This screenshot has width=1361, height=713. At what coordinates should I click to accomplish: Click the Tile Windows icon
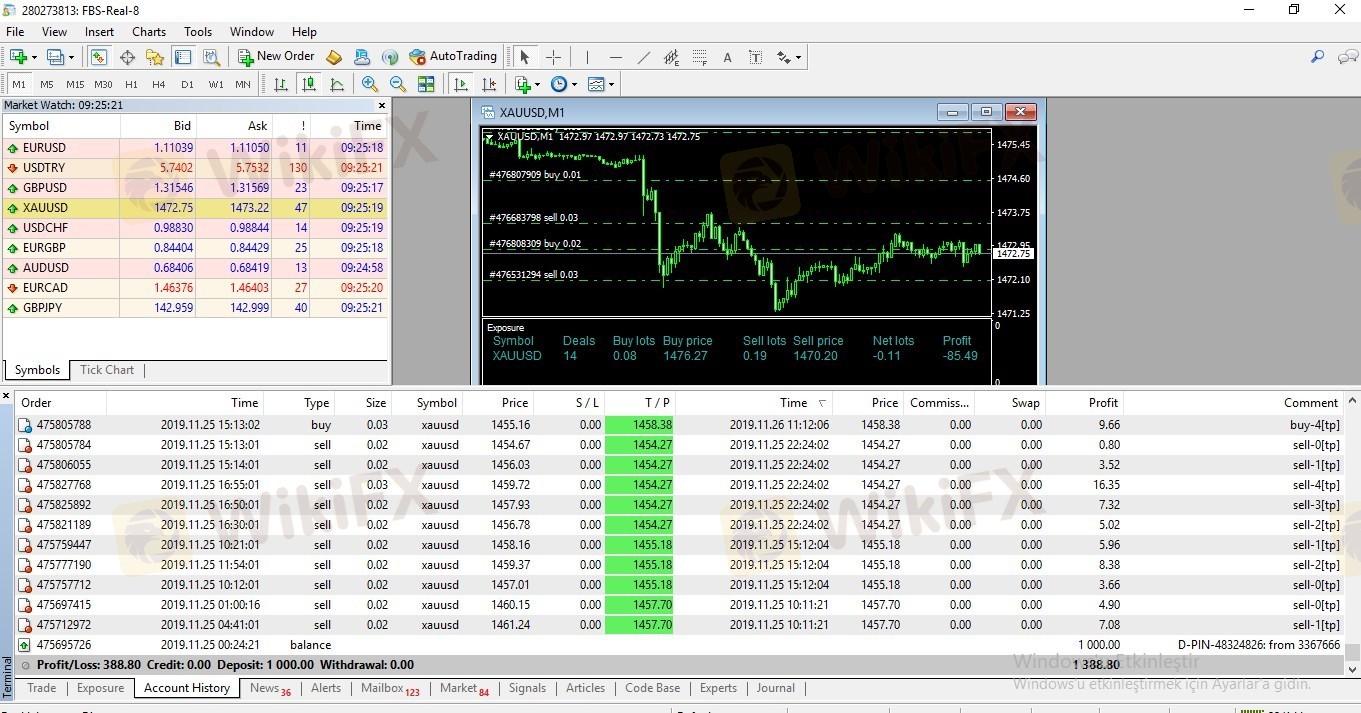426,85
